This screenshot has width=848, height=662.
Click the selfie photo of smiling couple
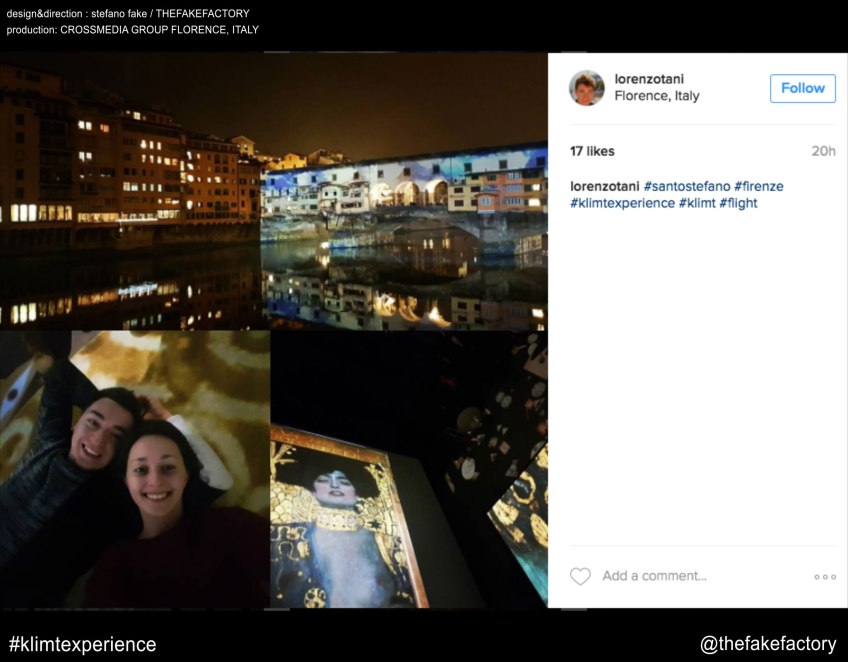click(134, 469)
